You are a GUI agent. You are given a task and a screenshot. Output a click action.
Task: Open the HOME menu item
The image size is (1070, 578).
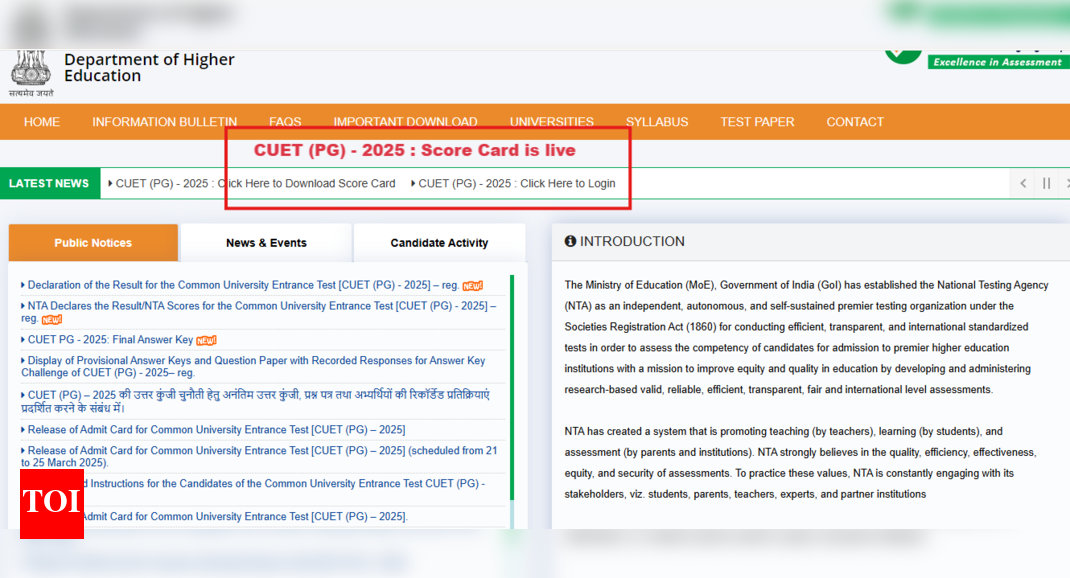[42, 122]
